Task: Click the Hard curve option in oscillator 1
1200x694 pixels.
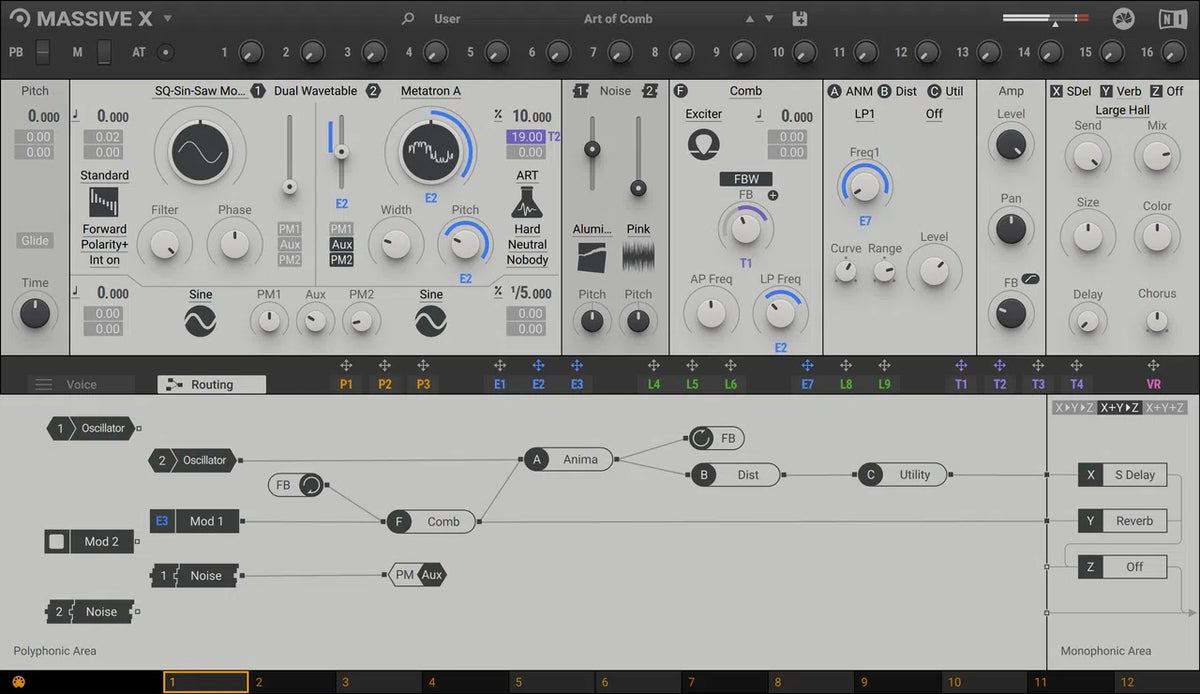Action: coord(527,228)
